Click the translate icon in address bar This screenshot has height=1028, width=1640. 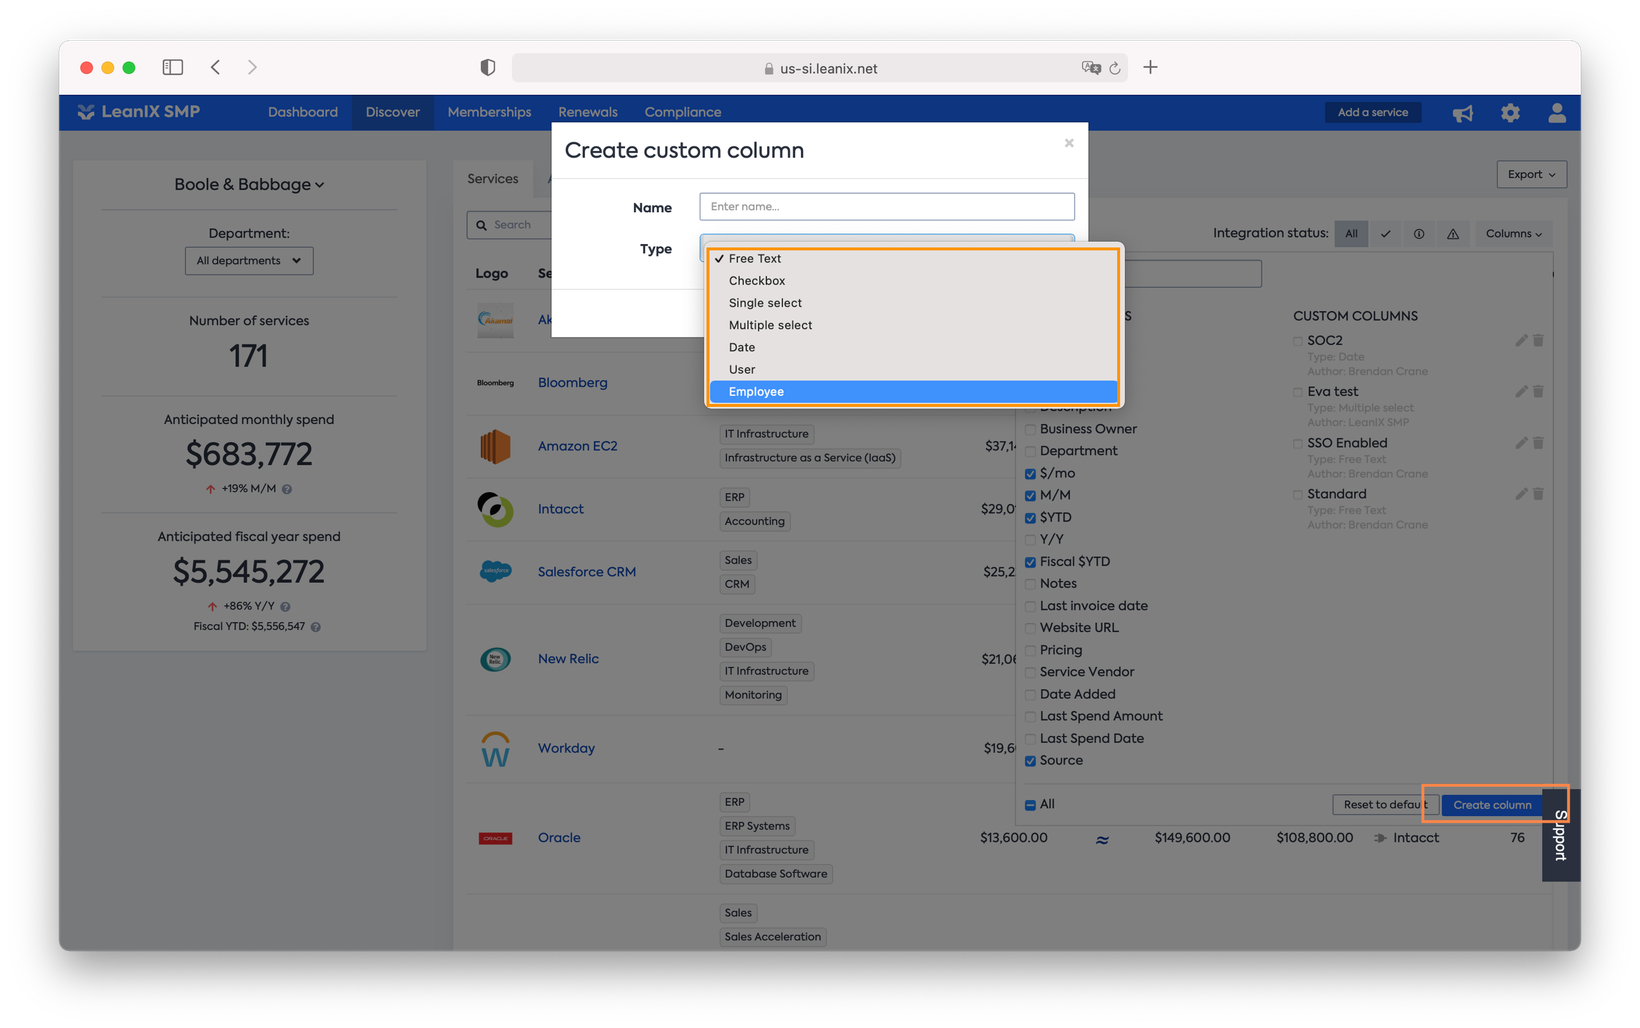(x=1091, y=68)
